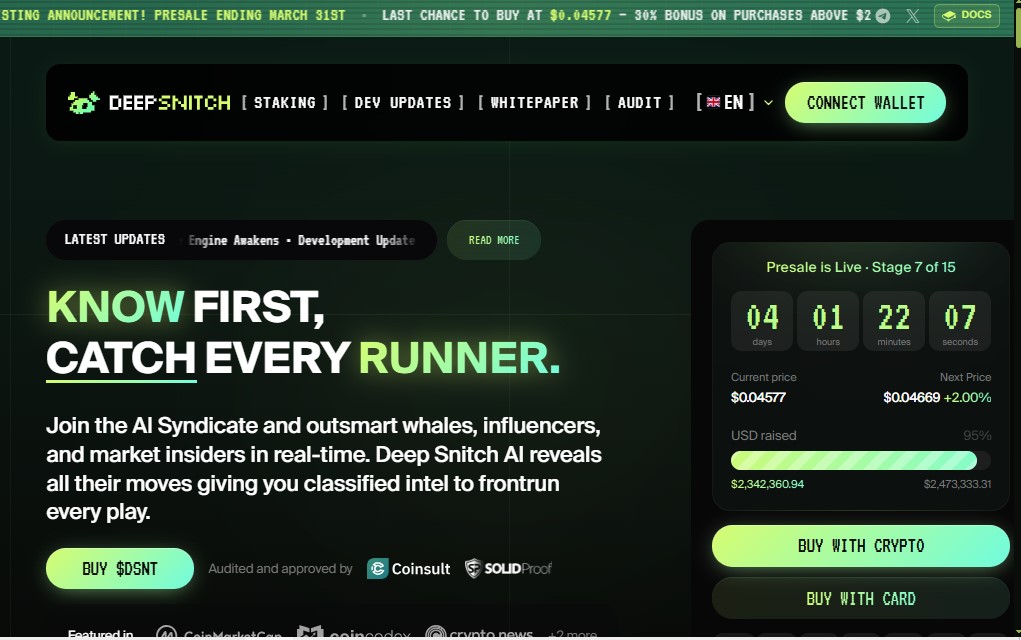Click the SolidProof audit logo
Screen dimensions: 1021x640
508,569
